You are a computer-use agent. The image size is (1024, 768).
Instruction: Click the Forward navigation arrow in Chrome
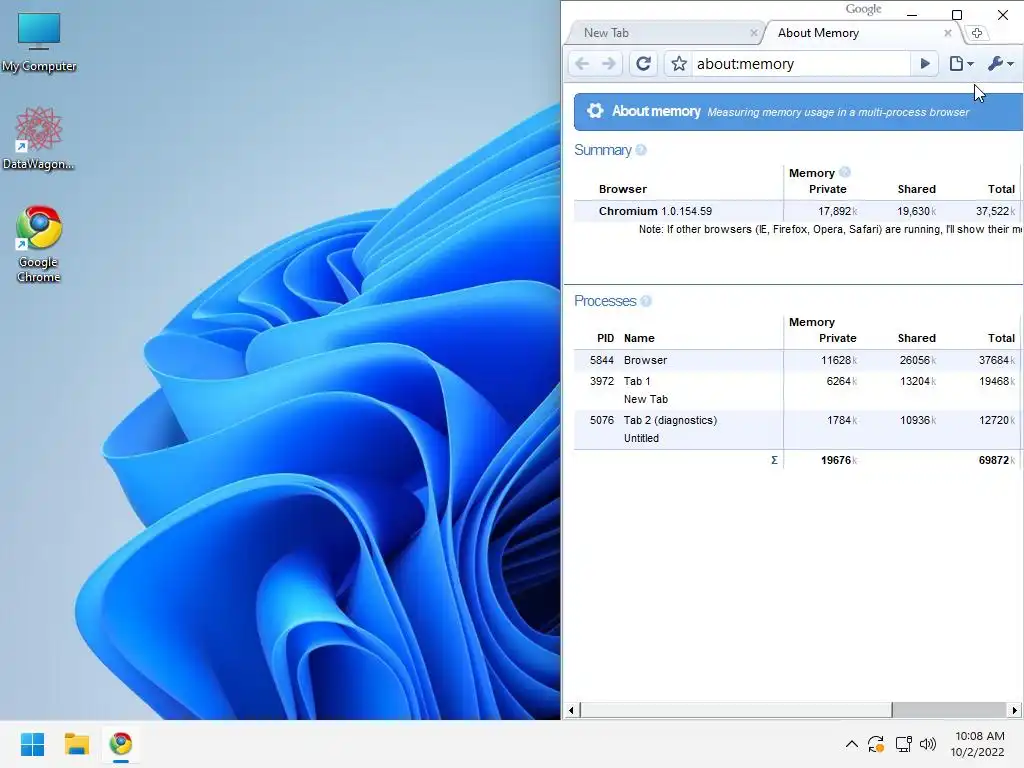coord(609,63)
